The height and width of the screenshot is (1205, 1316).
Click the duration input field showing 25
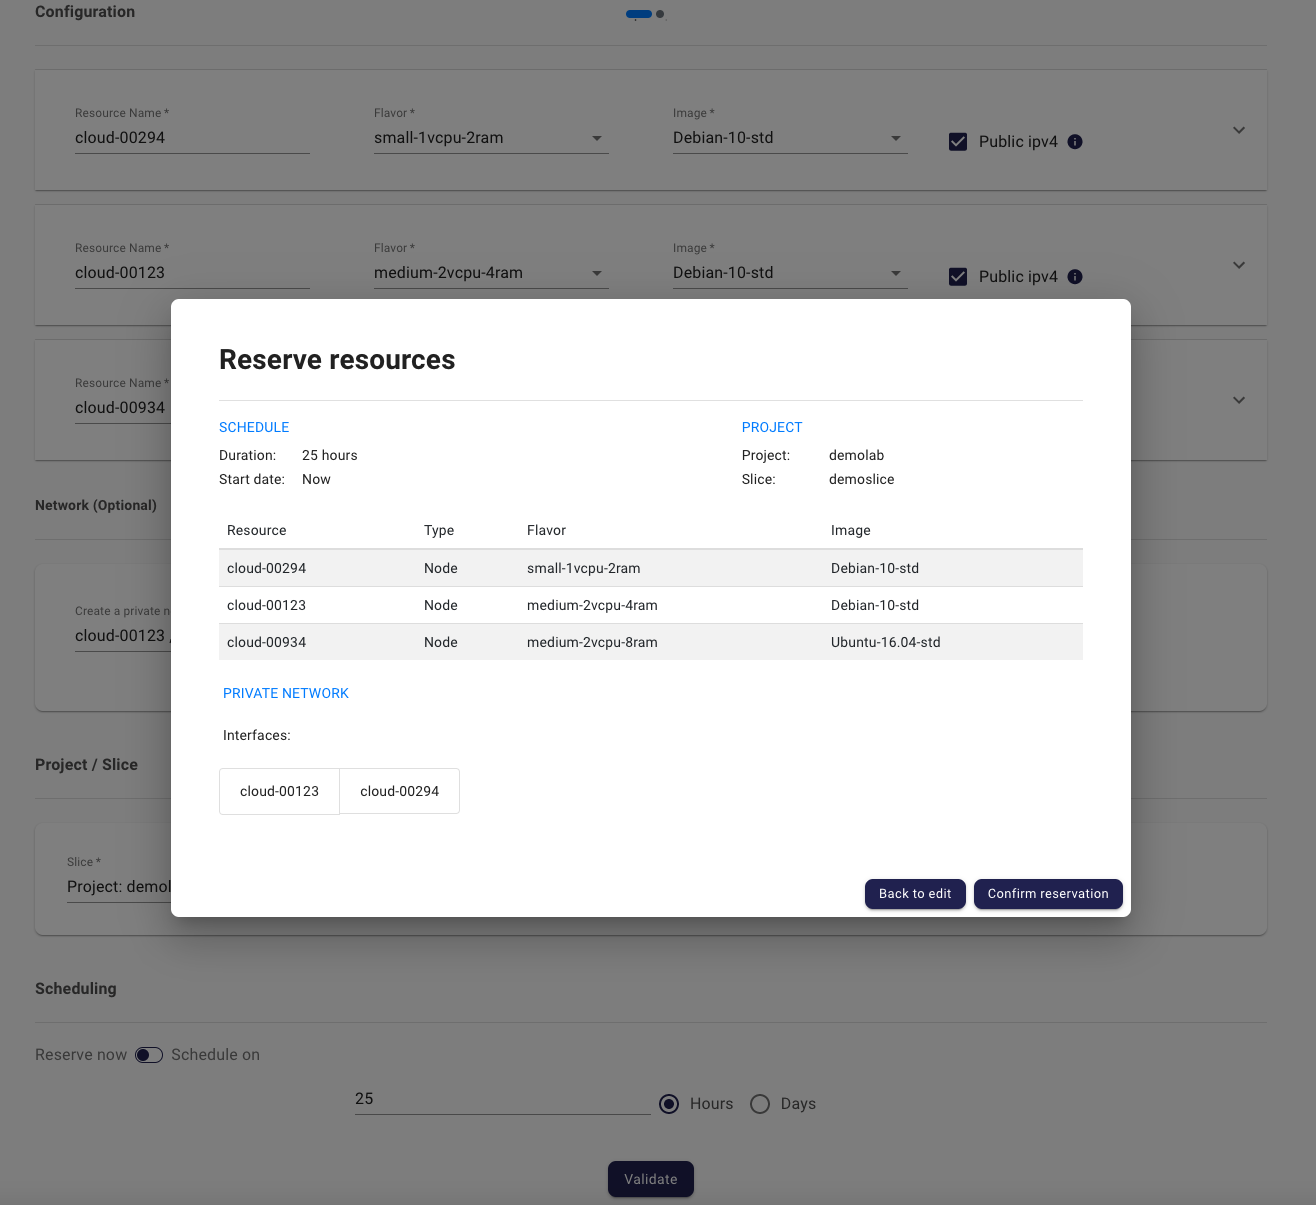tap(500, 1099)
